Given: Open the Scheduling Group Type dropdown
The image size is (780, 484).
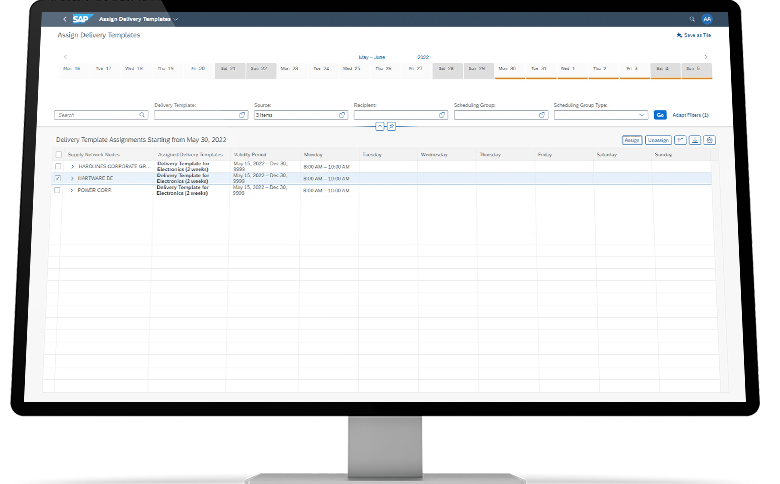Looking at the screenshot, I should pyautogui.click(x=642, y=115).
